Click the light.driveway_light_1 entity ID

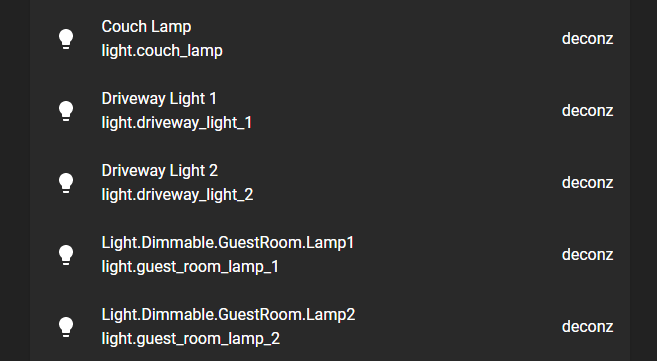[x=176, y=123]
